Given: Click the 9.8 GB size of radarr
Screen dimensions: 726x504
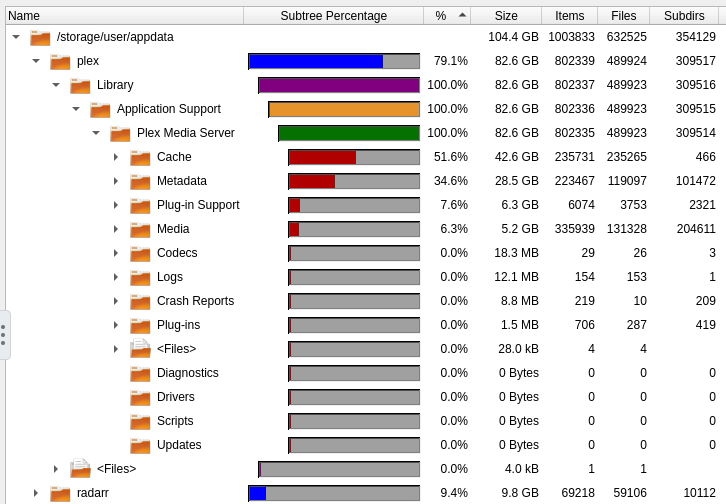Looking at the screenshot, I should (x=520, y=493).
